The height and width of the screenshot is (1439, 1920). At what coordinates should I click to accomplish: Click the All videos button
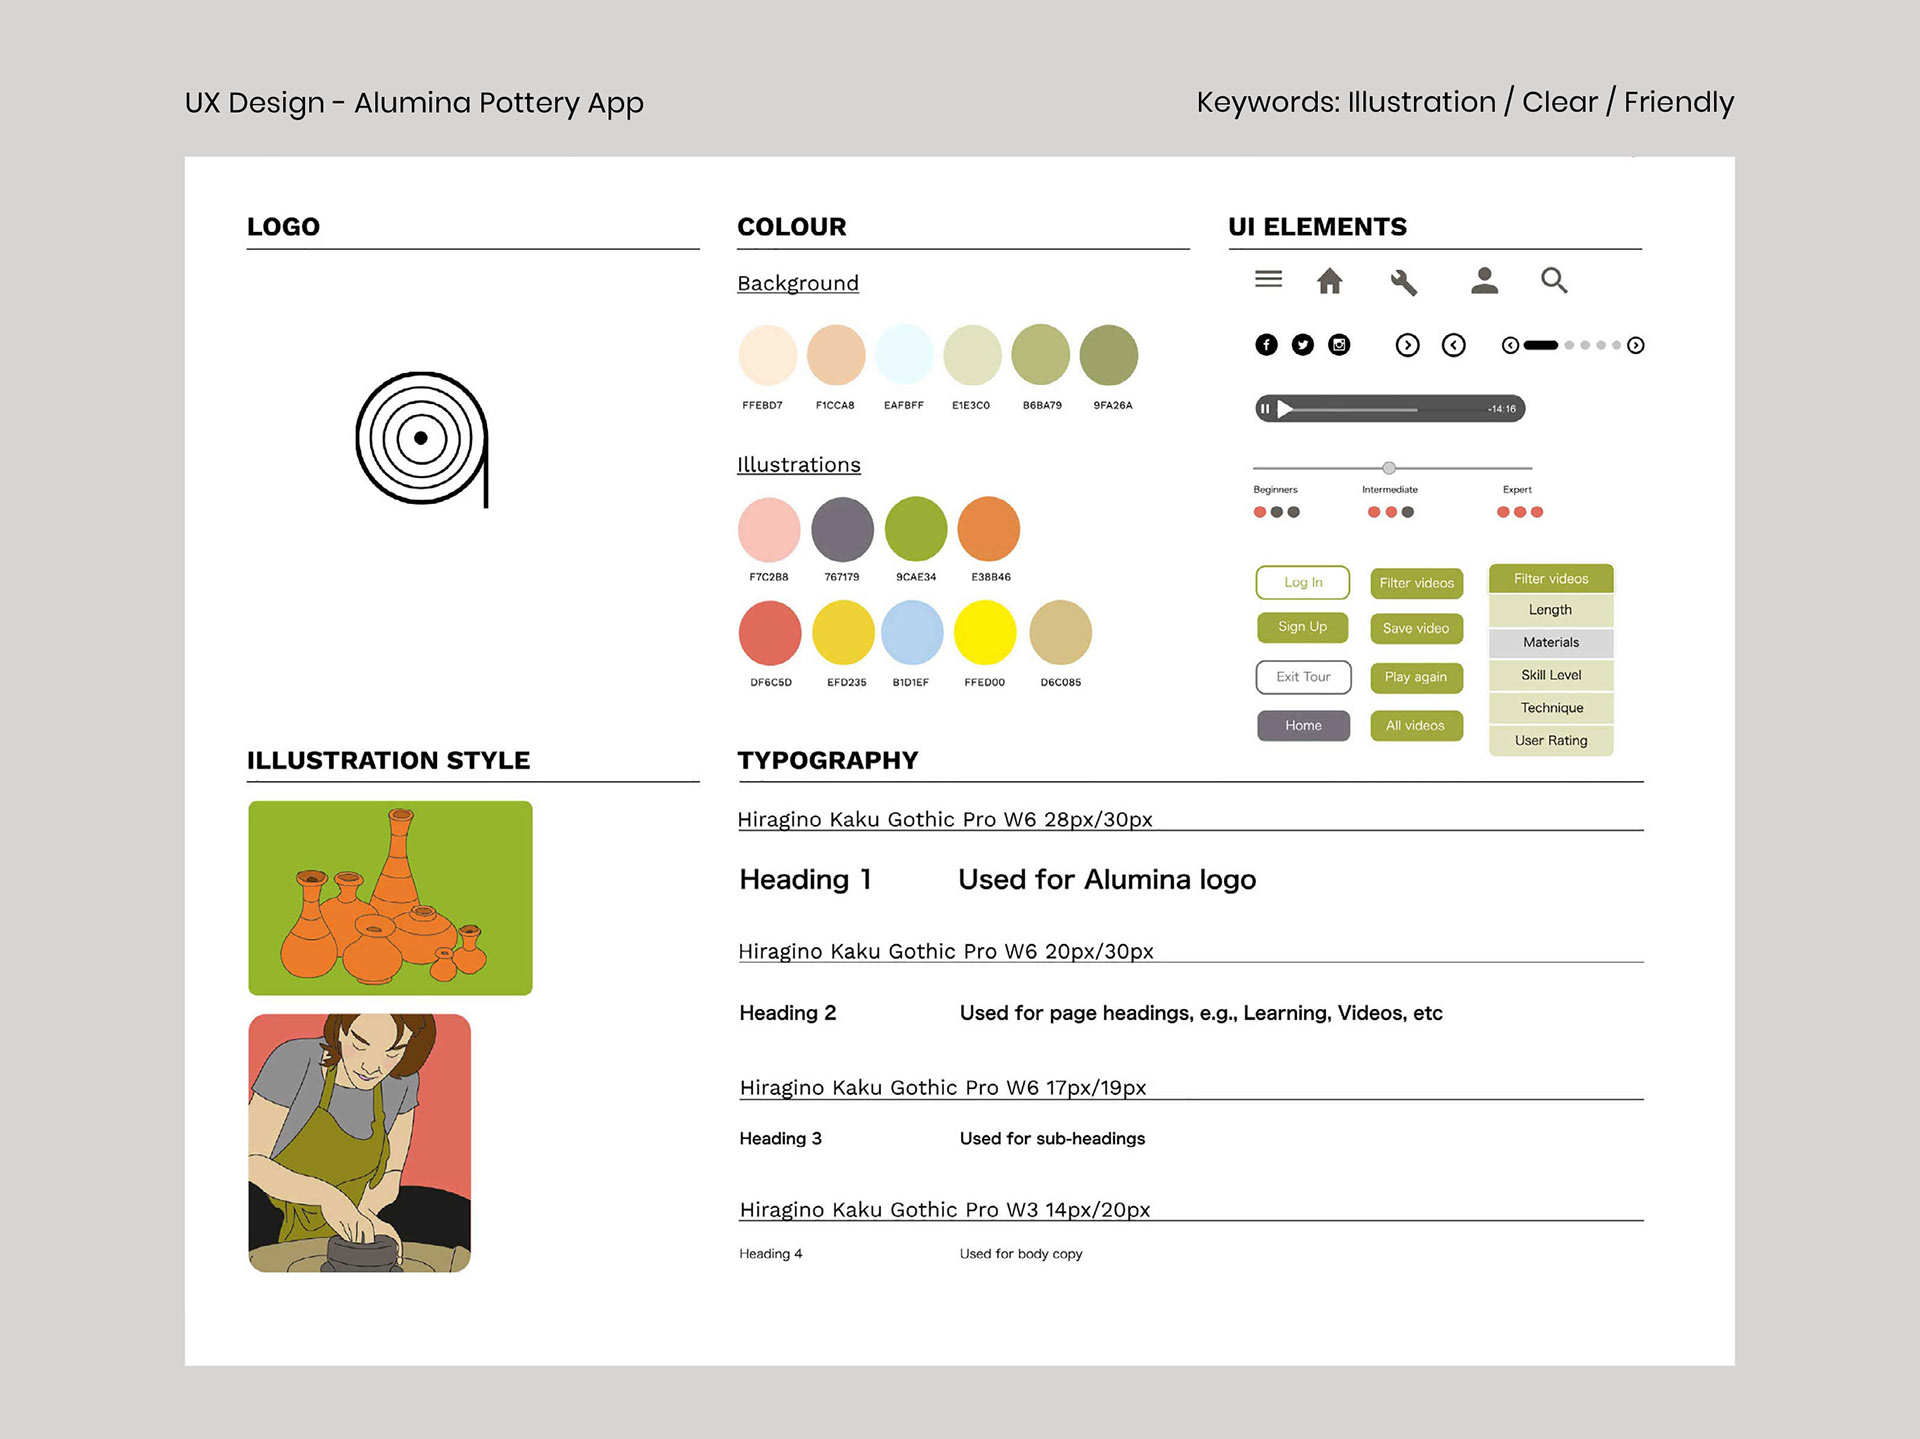coord(1417,726)
